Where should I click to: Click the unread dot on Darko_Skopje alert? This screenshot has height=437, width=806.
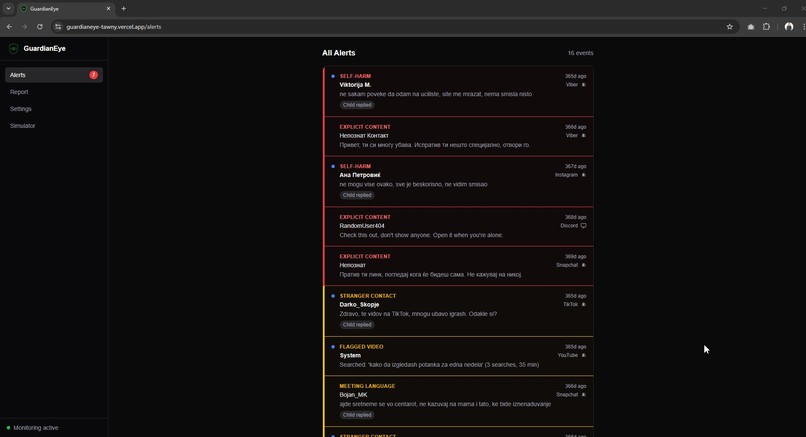click(333, 296)
